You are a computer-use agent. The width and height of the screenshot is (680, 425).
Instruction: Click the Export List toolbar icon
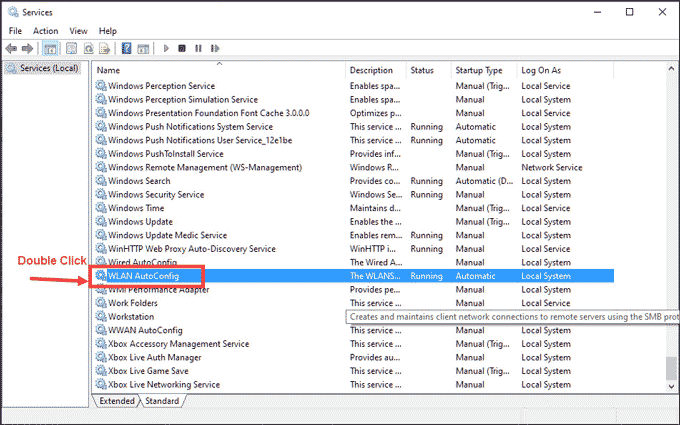(105, 49)
